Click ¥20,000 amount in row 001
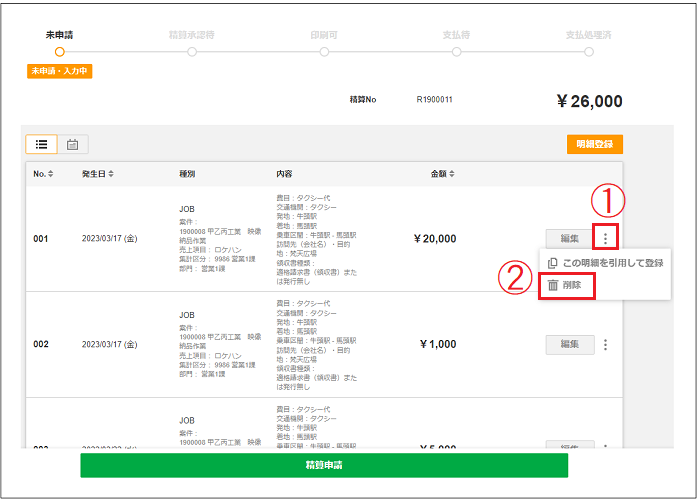Viewport: 700px width, 502px height. click(x=435, y=239)
